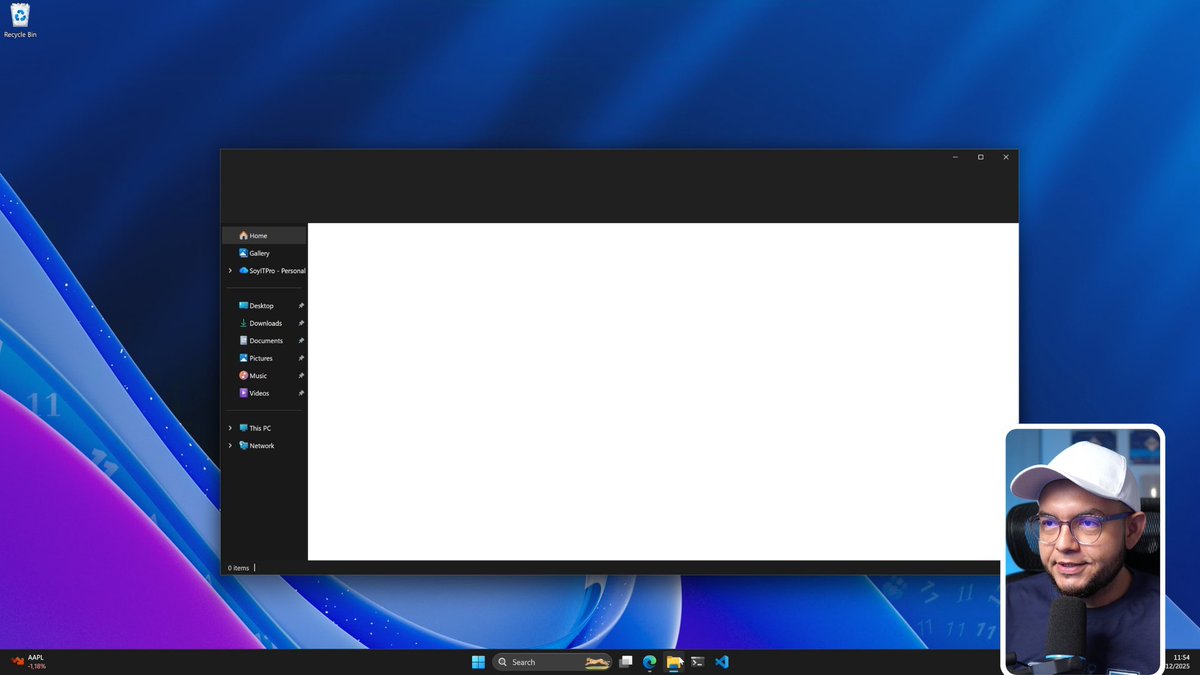Launch Visual Studio Code from the taskbar
This screenshot has width=1200, height=675.
coord(722,662)
